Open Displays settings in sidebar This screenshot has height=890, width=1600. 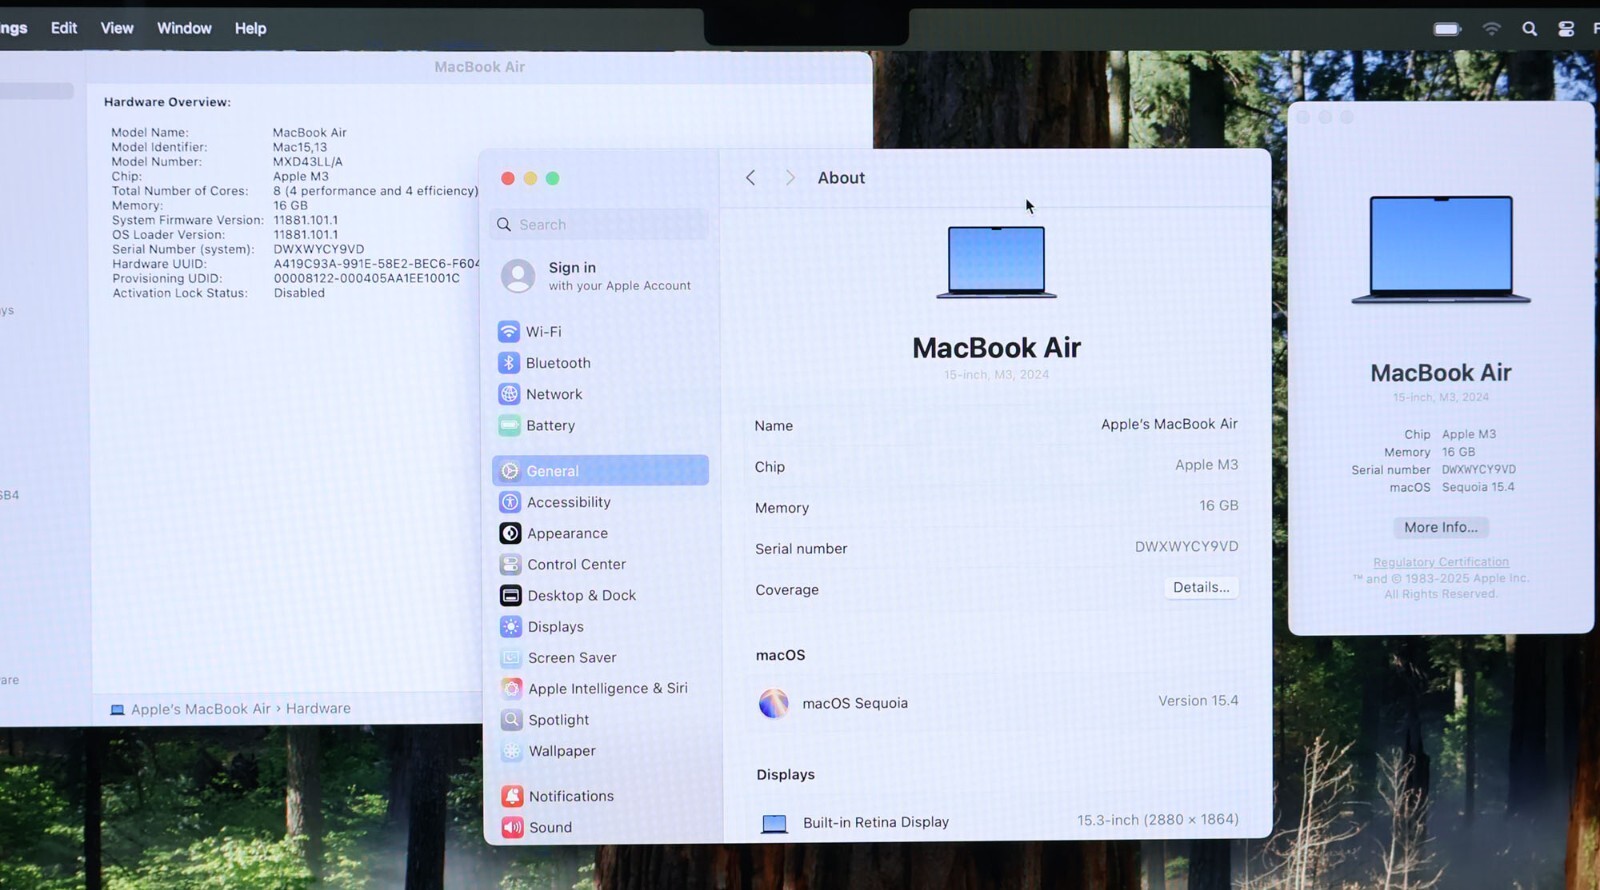(542, 627)
